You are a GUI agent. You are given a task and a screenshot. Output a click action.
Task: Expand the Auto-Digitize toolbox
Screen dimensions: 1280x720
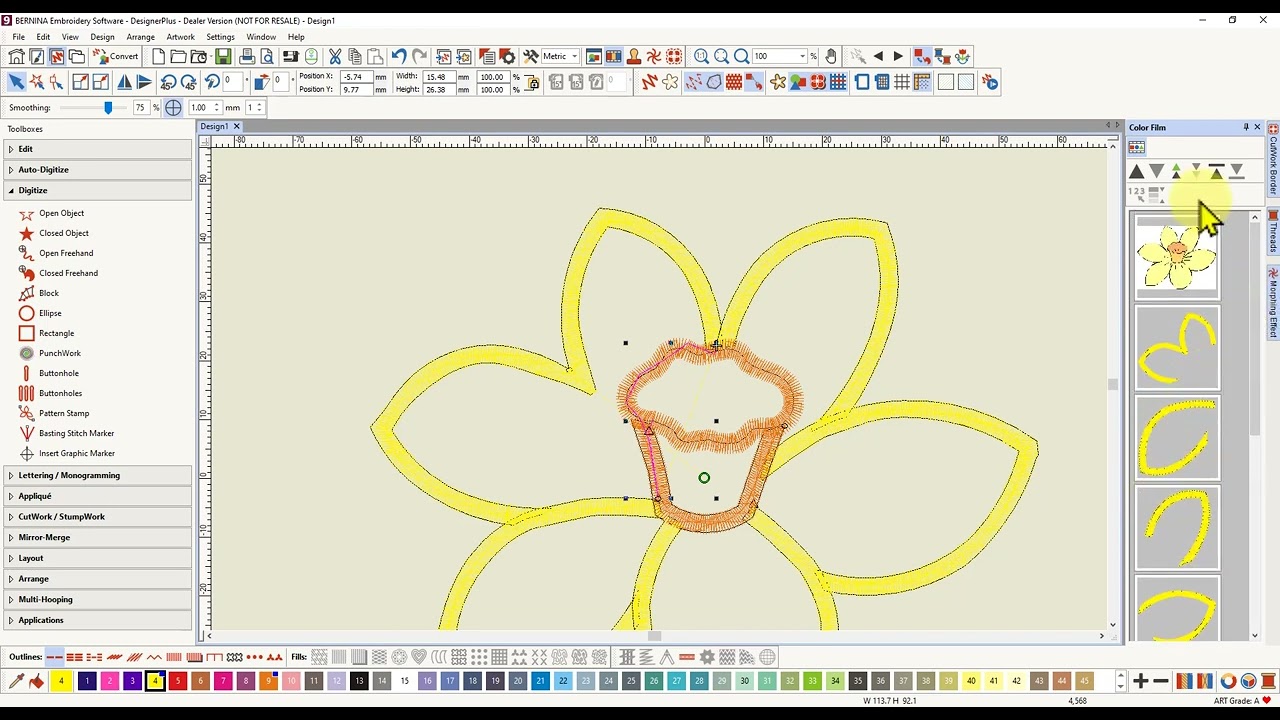coord(98,170)
